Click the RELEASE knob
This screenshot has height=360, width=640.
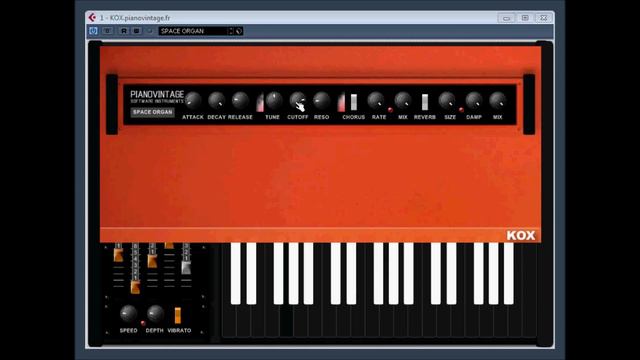coord(240,100)
